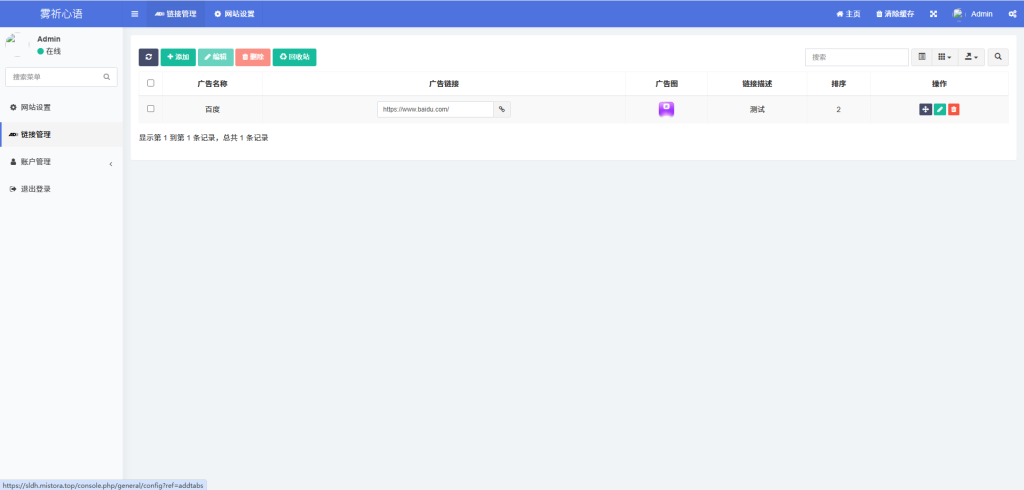Open the settings gears icon at top right
This screenshot has height=490, width=1024.
[x=1012, y=14]
